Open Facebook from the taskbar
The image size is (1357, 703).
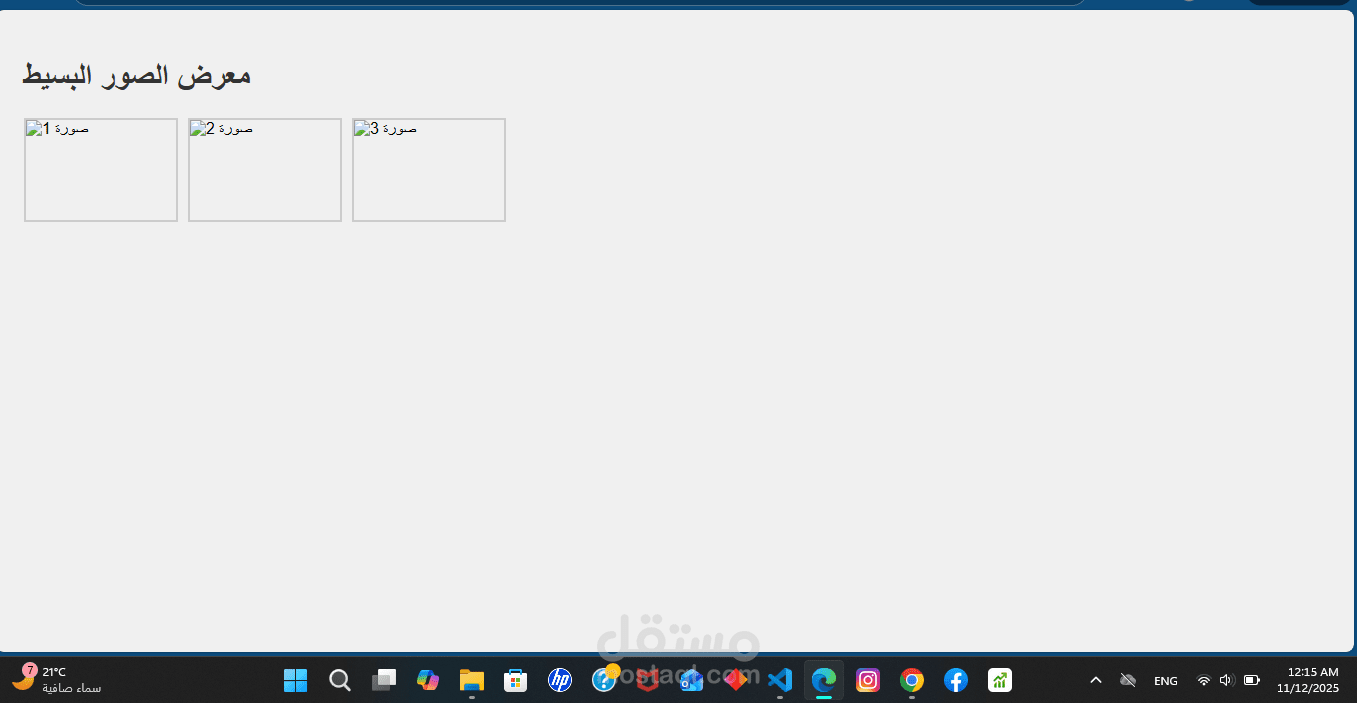956,680
